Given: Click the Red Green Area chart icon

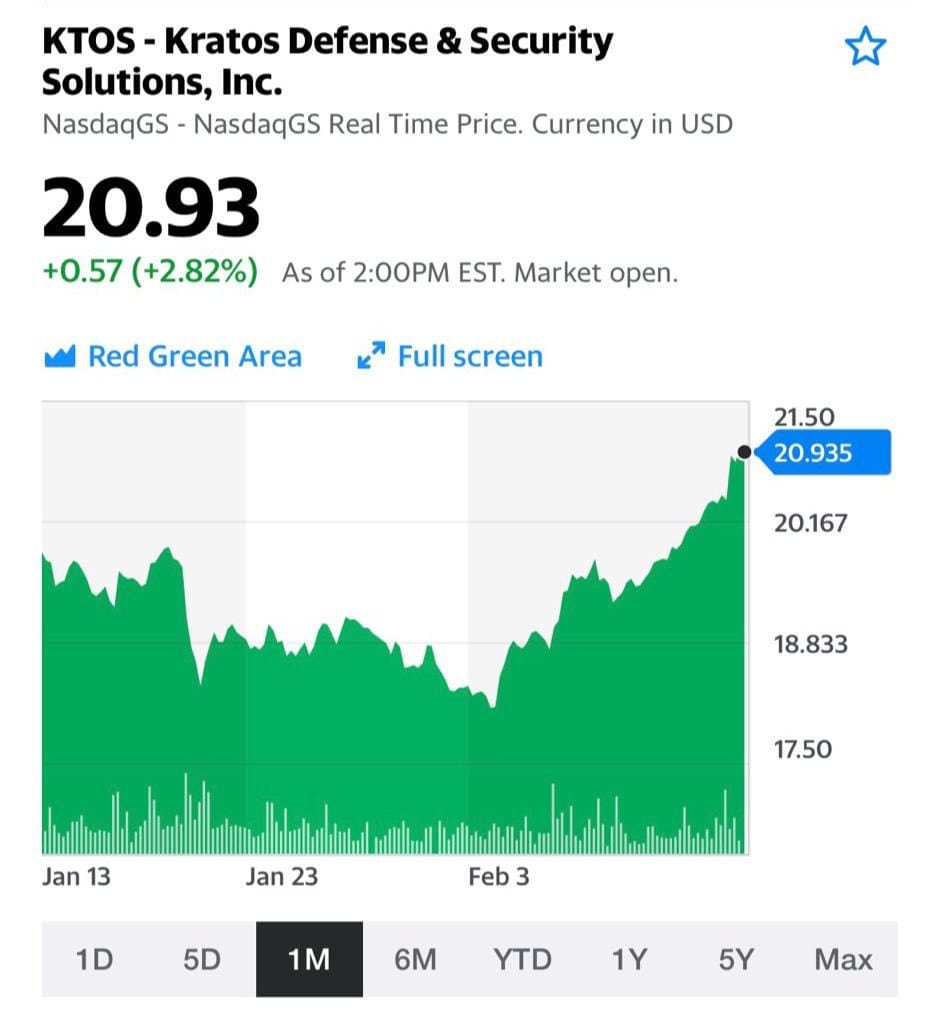Looking at the screenshot, I should click(61, 357).
